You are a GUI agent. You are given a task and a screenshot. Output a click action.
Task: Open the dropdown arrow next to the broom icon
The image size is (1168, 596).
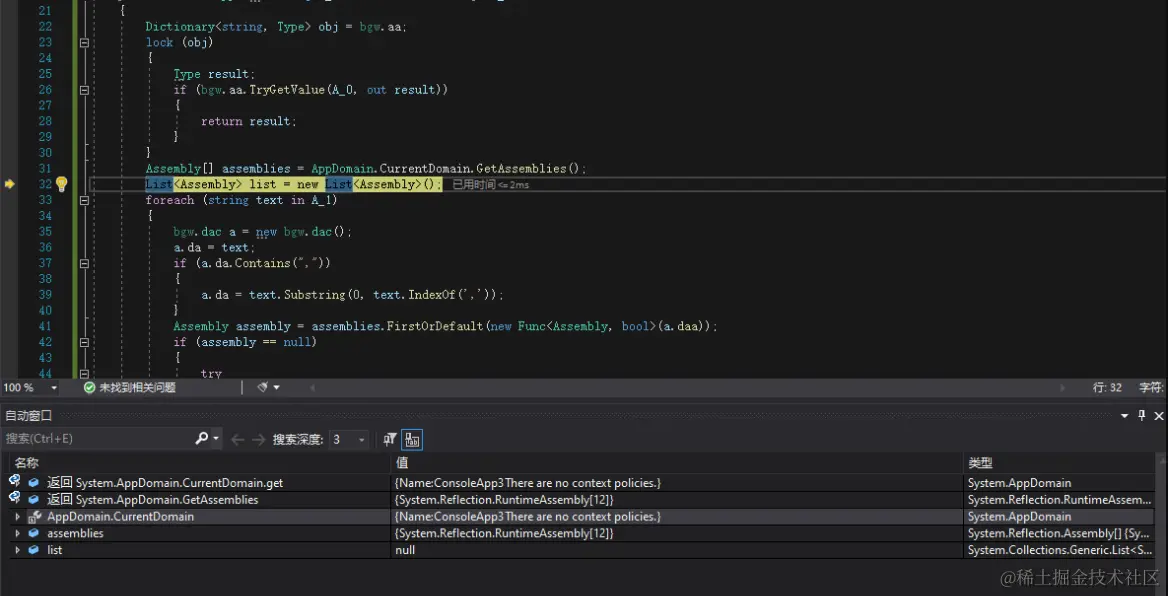coord(276,387)
